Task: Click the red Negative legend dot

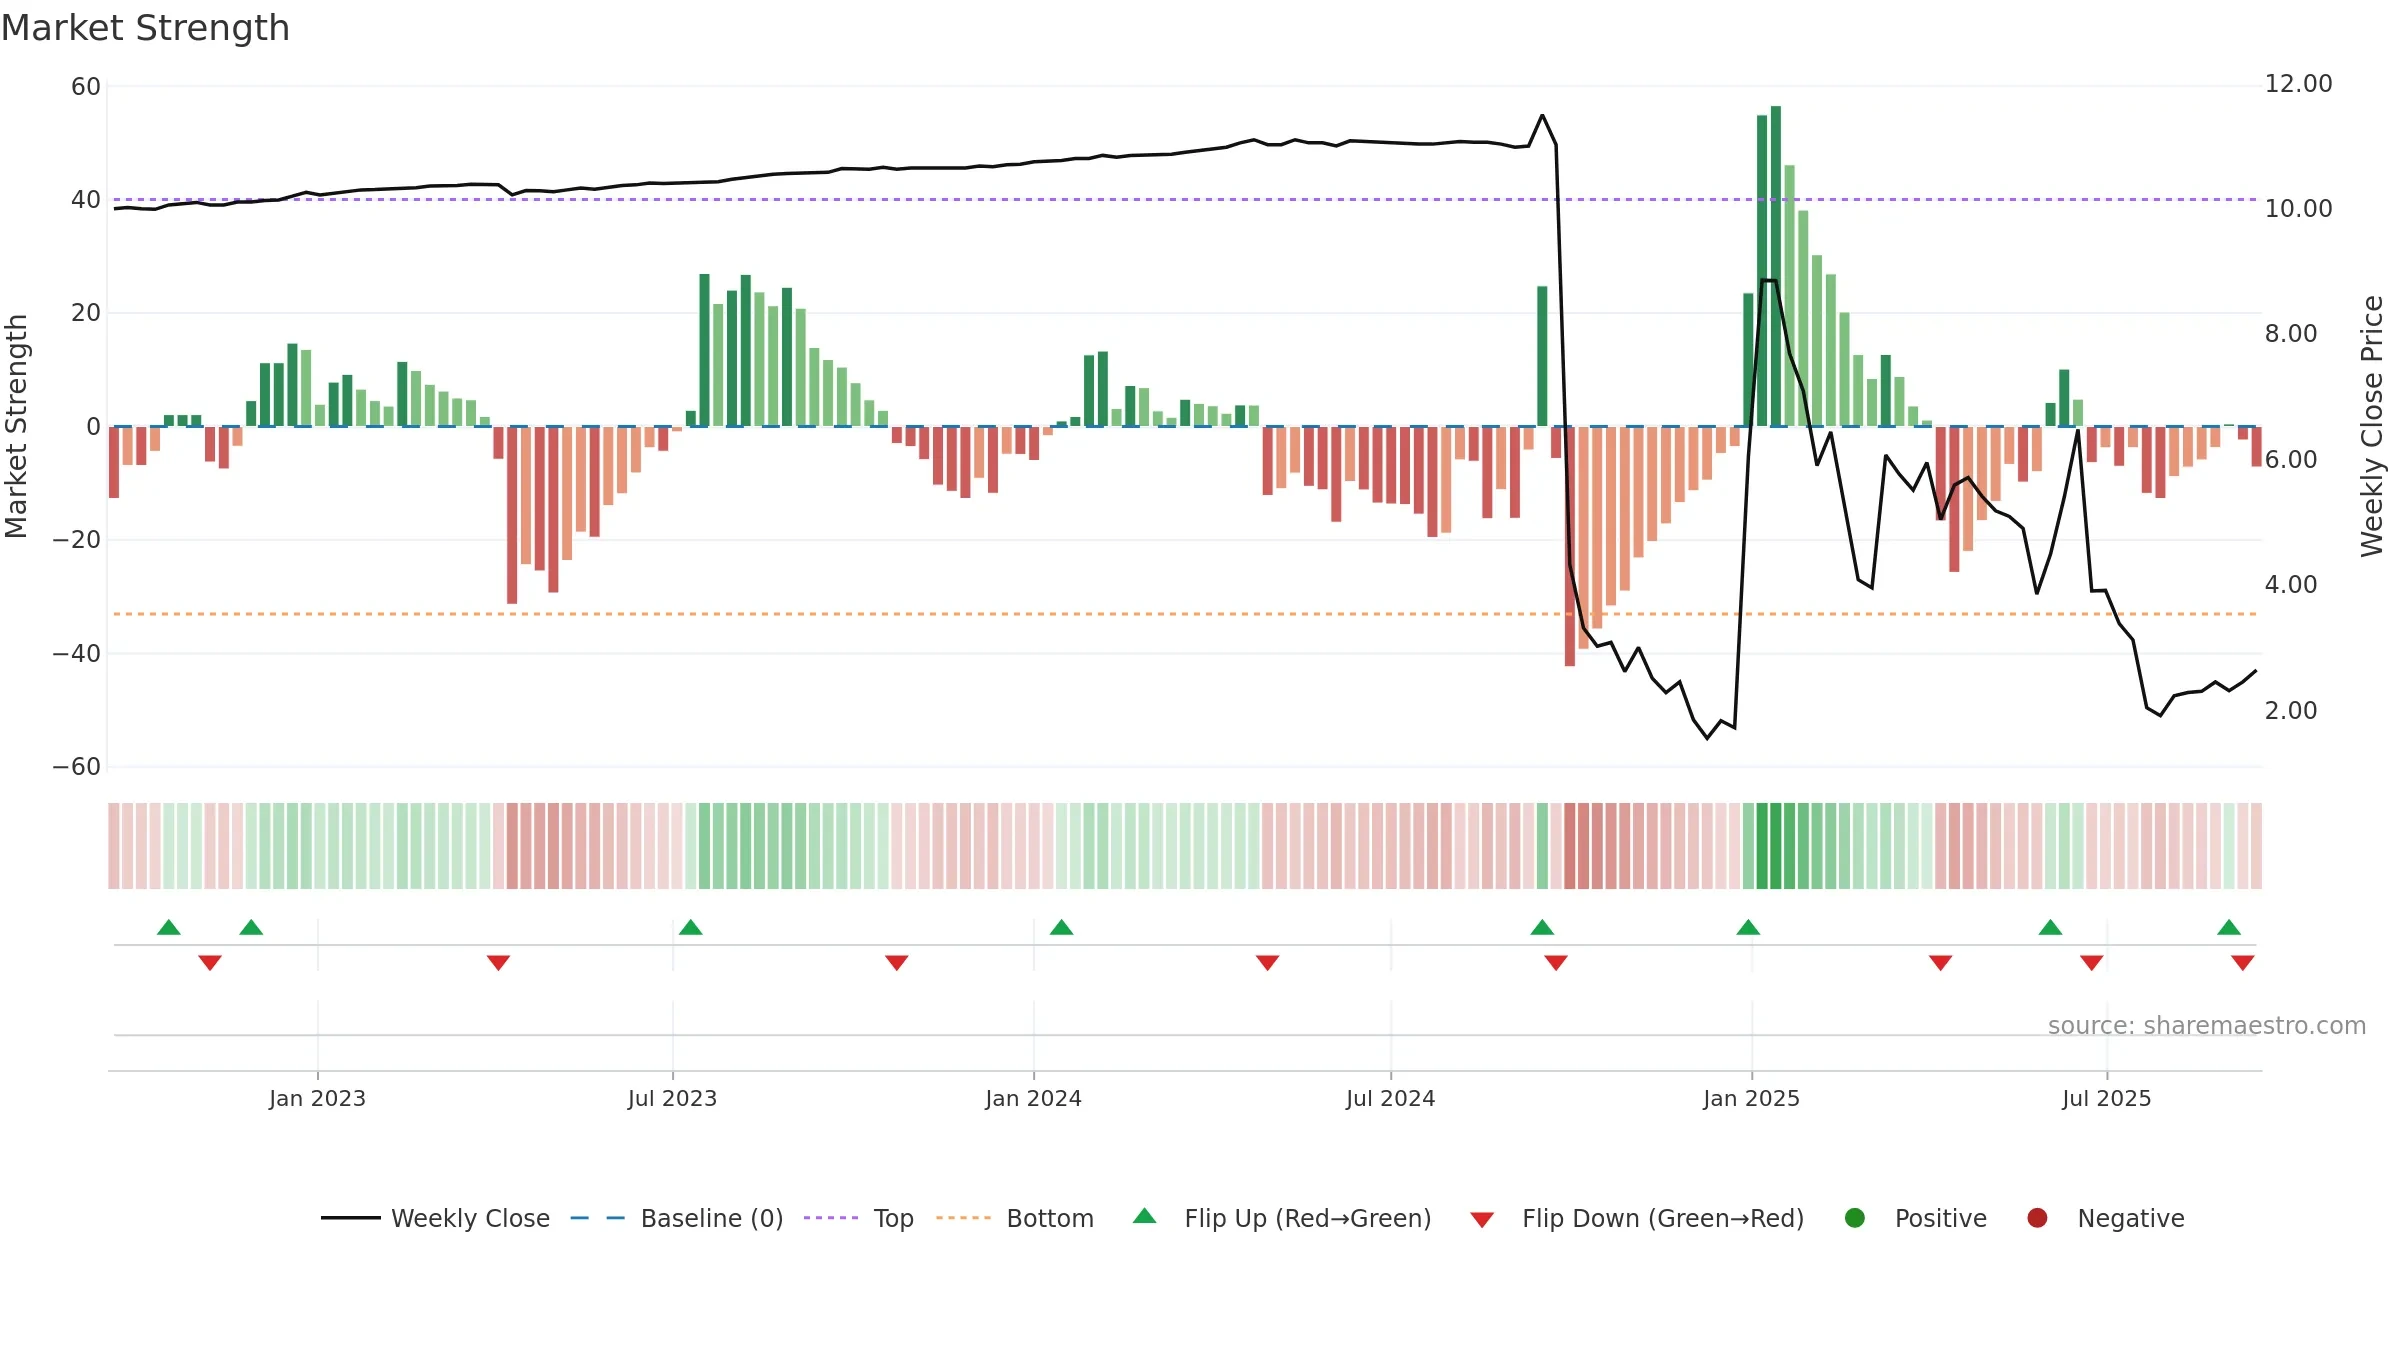Action: point(2037,1218)
